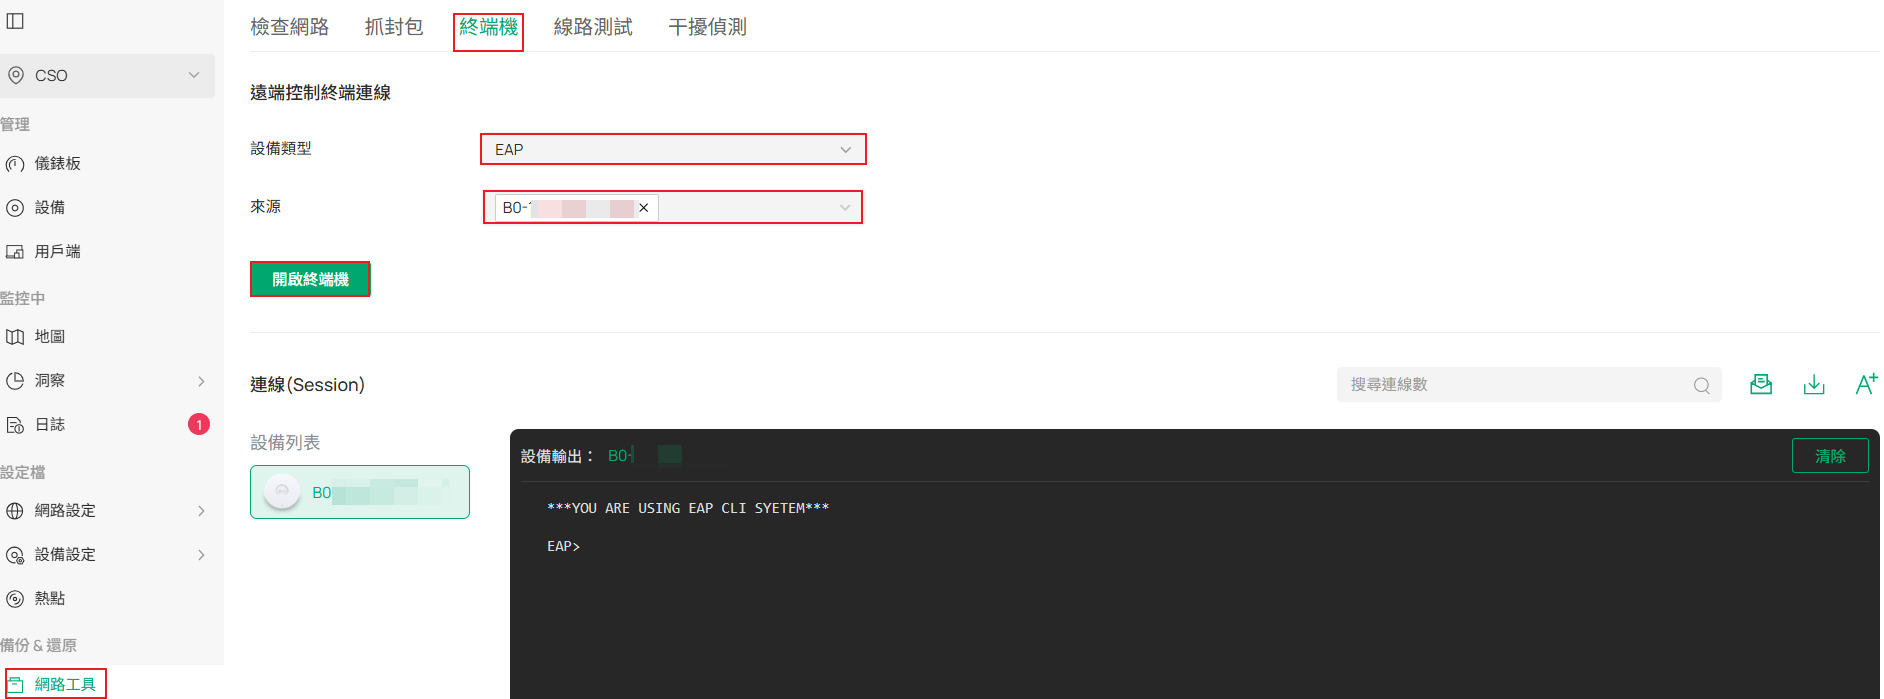This screenshot has height=699, width=1884.
Task: Click the search magnifier icon
Action: (1701, 386)
